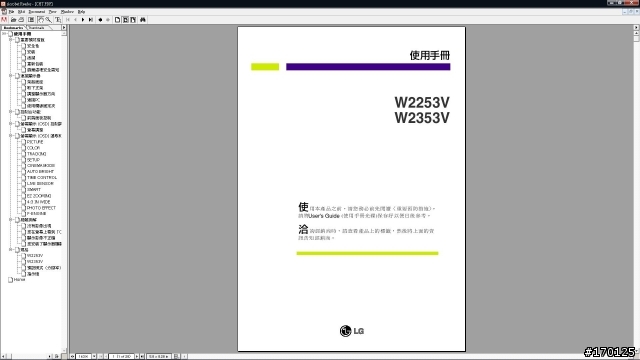
Task: Open the AUTO BRIGHT bookmark
Action: coord(40,172)
